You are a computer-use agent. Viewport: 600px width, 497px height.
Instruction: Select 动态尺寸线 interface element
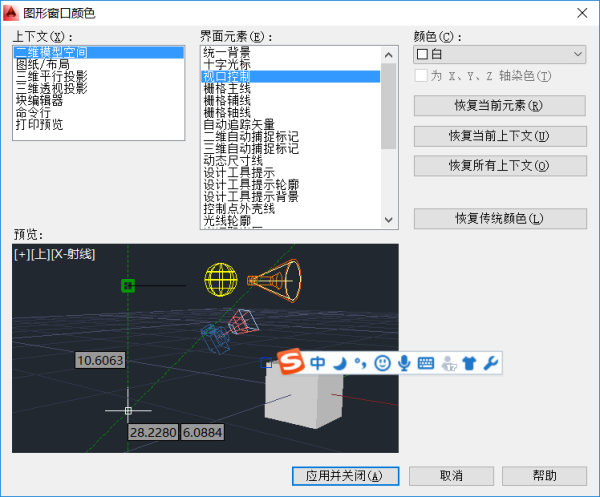pyautogui.click(x=291, y=161)
